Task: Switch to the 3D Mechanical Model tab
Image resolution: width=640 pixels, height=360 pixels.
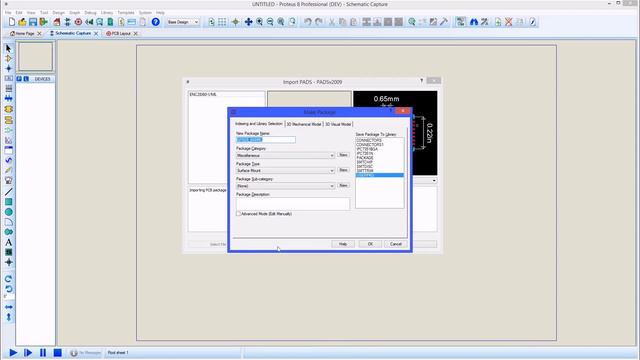Action: click(304, 124)
